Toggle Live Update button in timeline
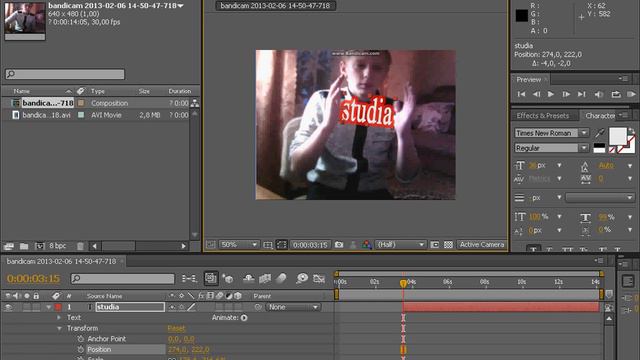 coord(211,278)
